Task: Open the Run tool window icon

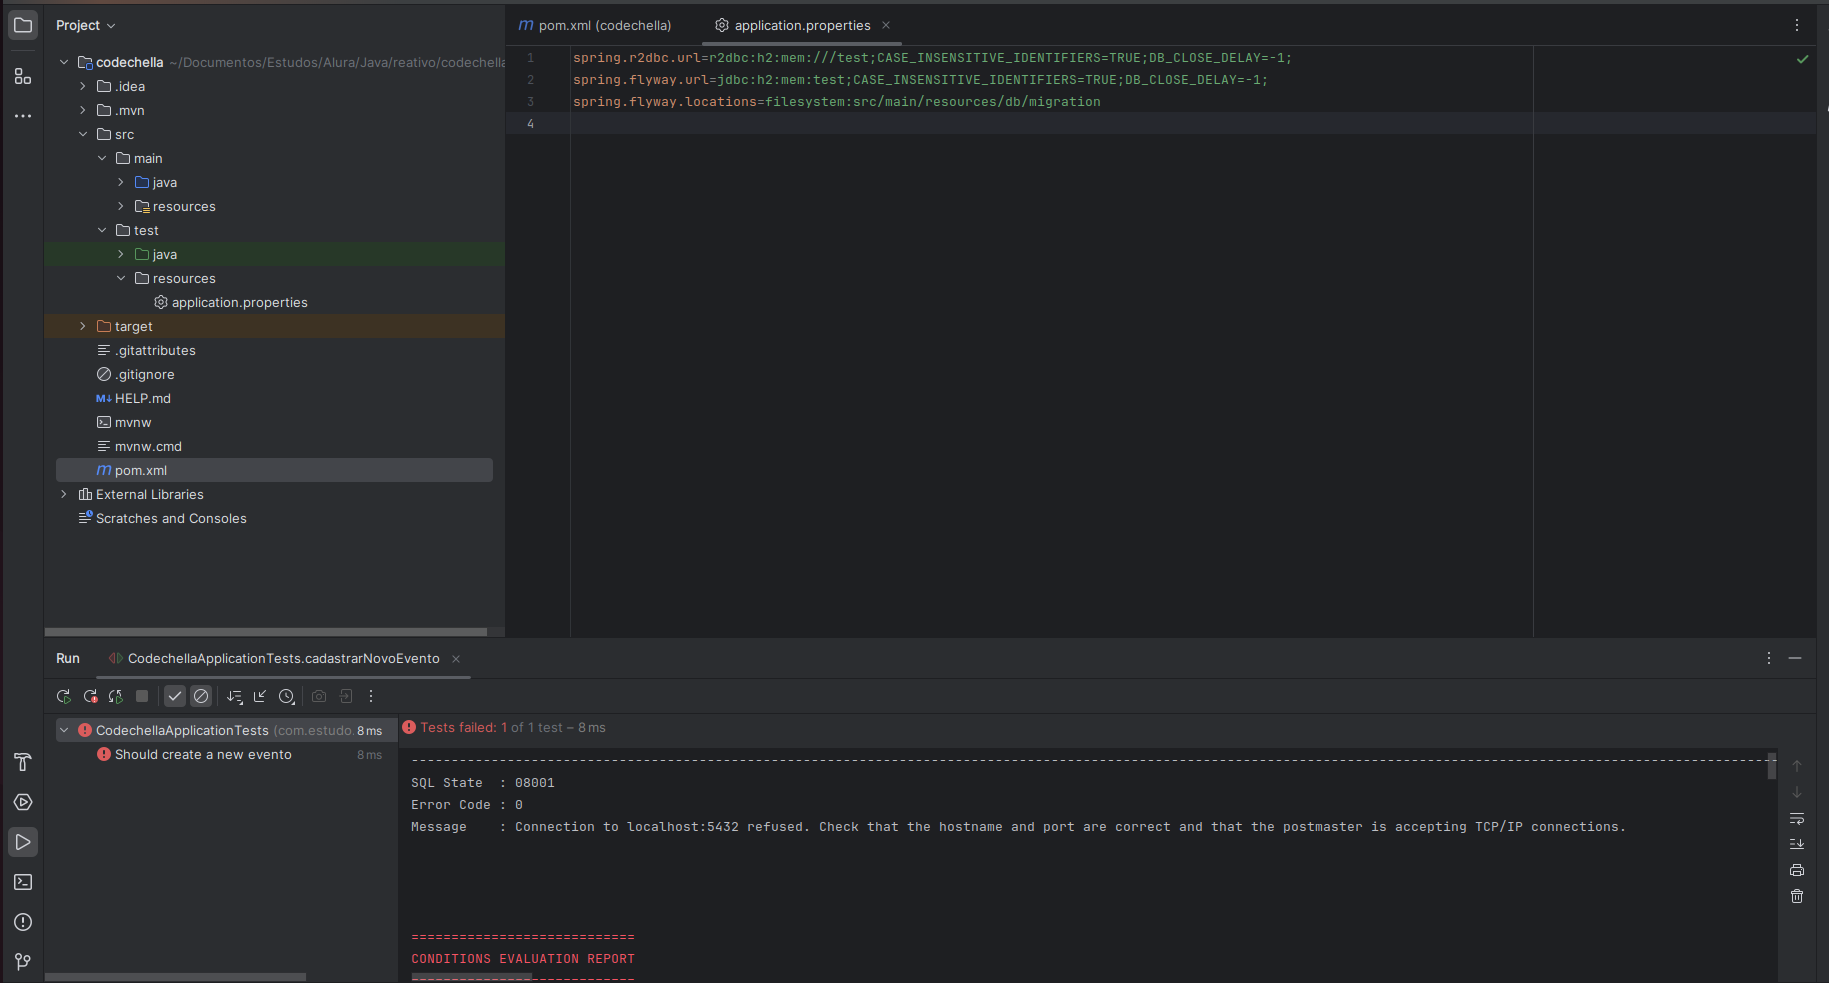Action: point(23,842)
